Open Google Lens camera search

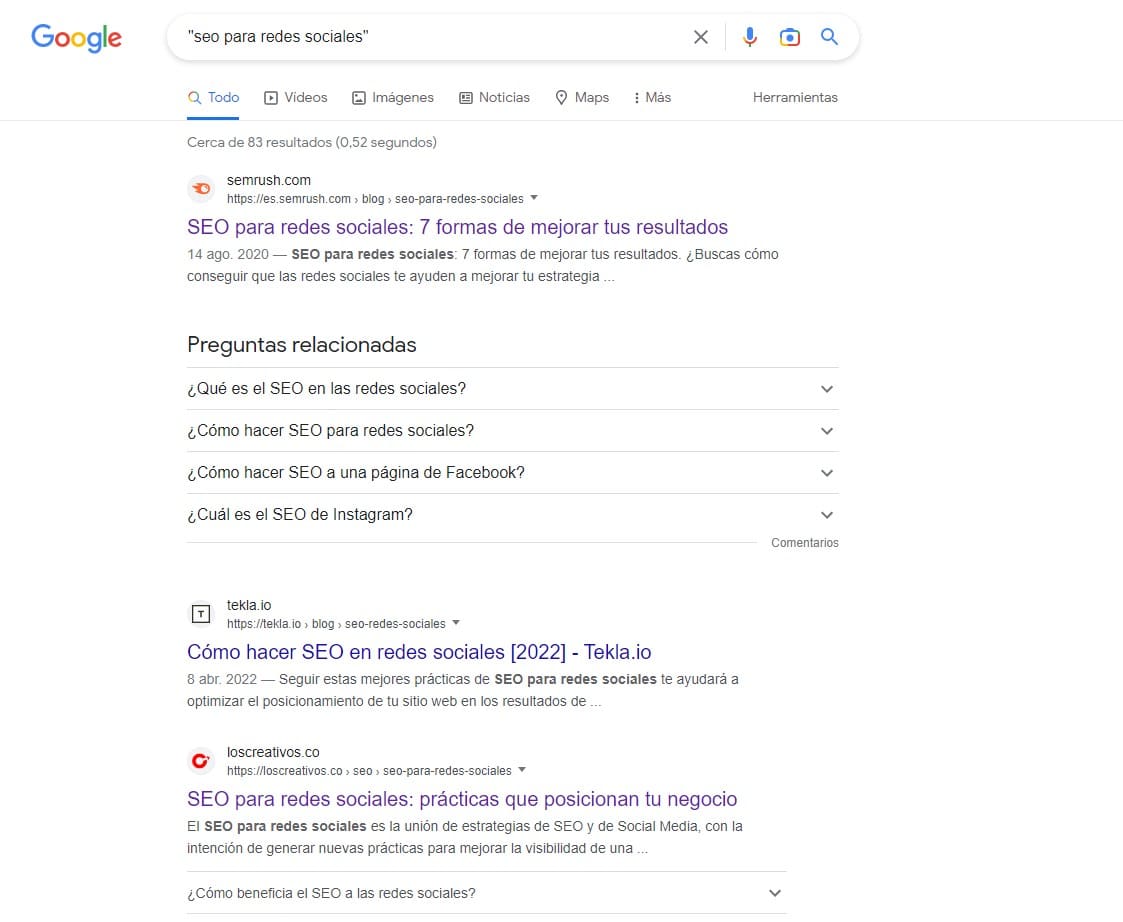(789, 36)
